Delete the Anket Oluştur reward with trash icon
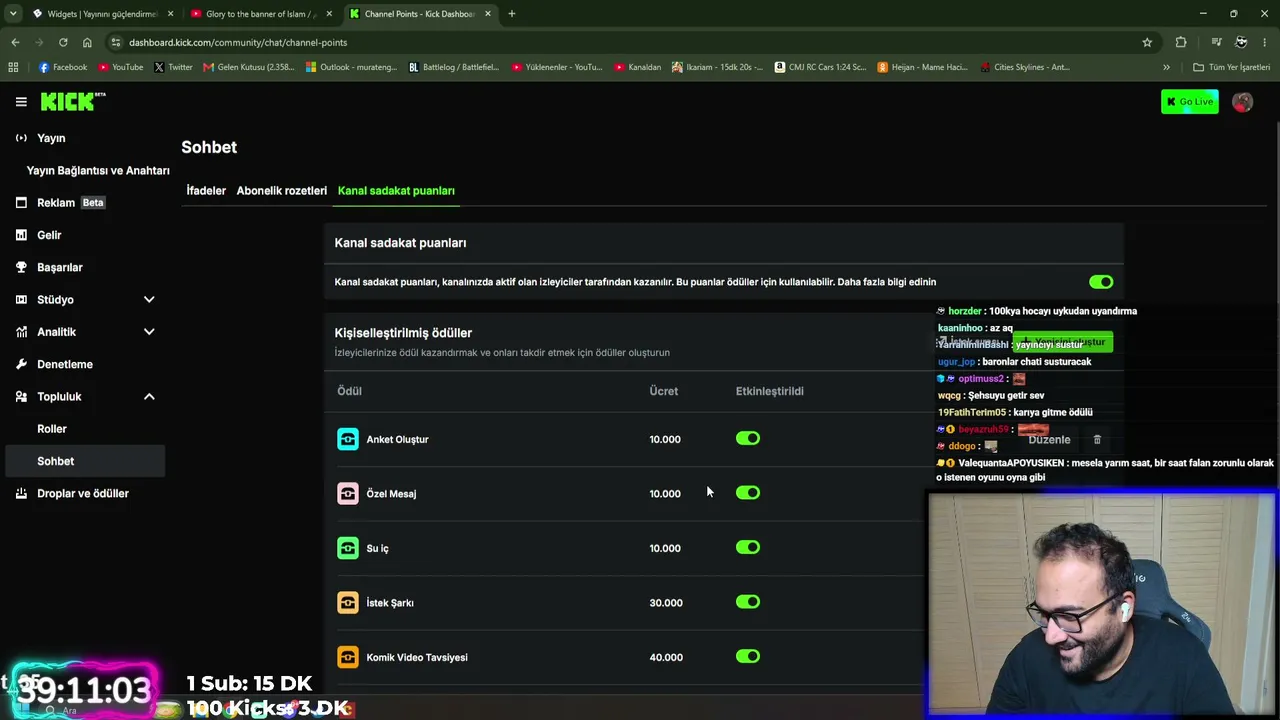1280x720 pixels. click(1097, 439)
